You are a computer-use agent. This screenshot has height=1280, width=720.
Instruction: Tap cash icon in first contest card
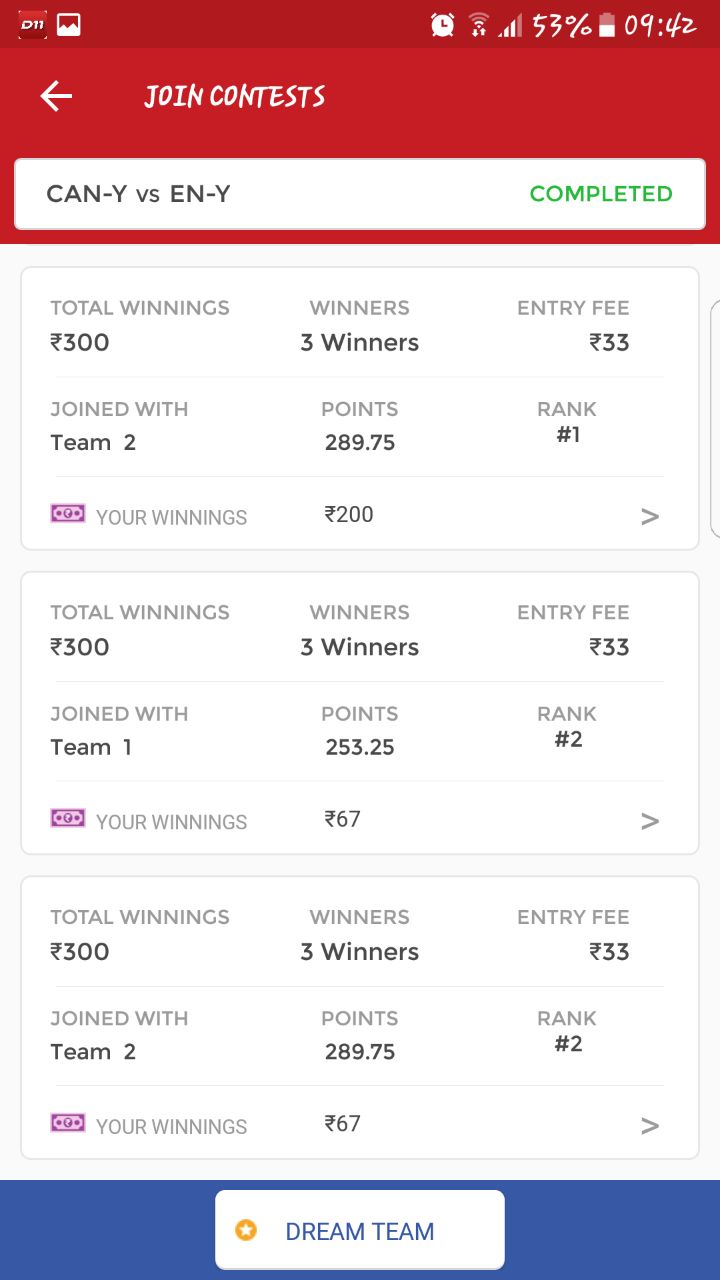coord(68,514)
